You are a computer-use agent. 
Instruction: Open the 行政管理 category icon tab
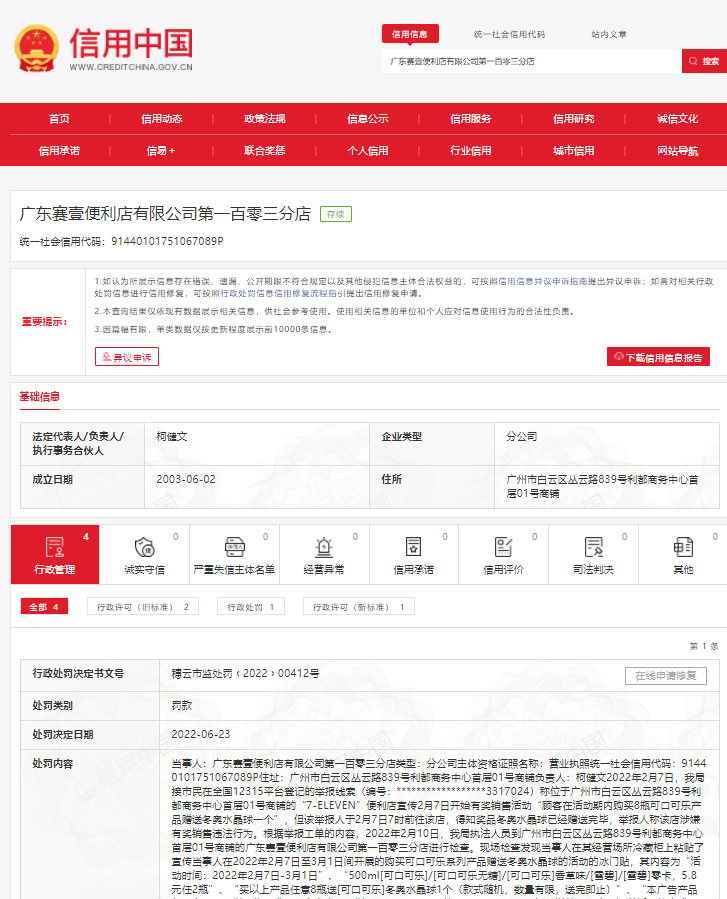(55, 547)
